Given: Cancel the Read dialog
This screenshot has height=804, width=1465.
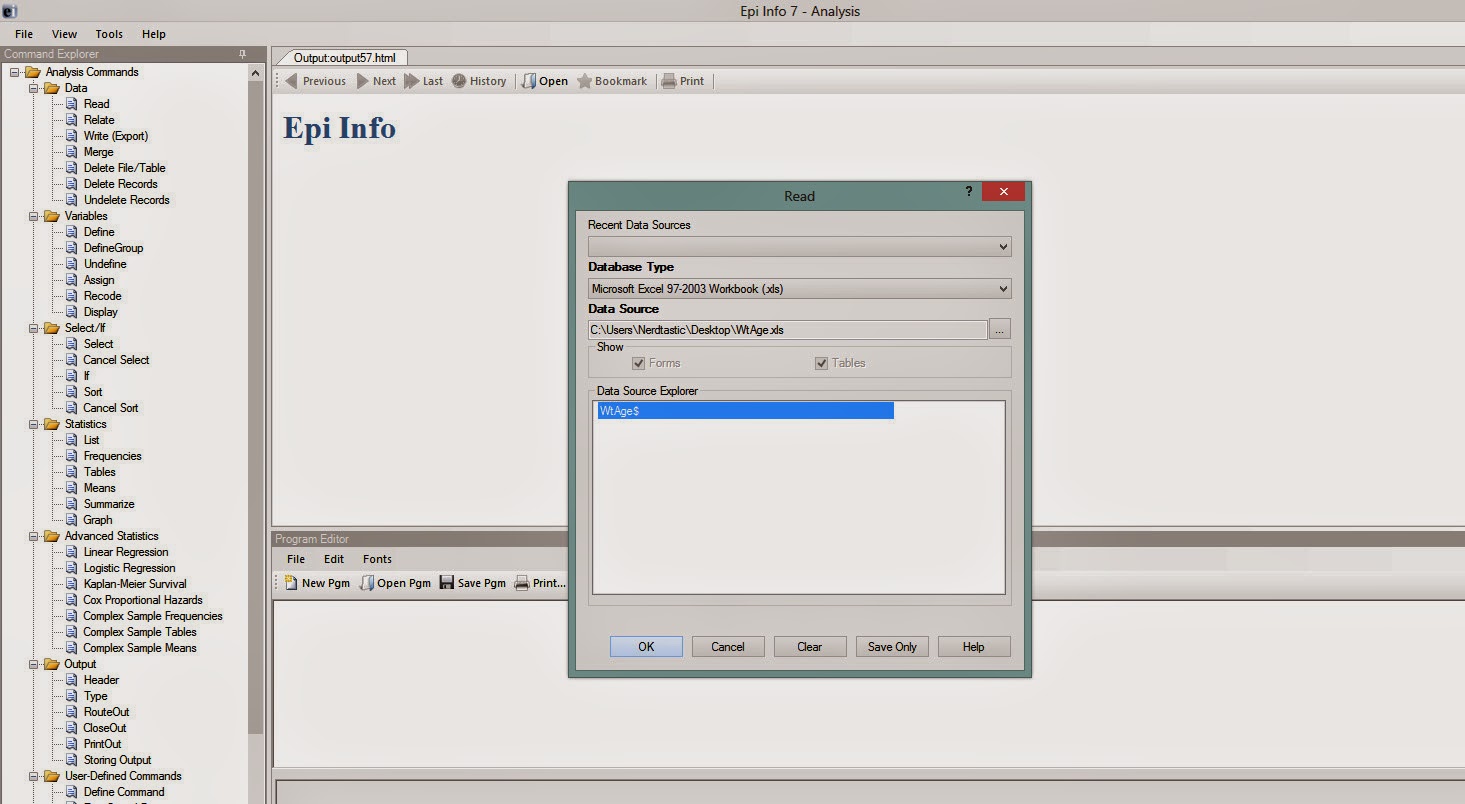Looking at the screenshot, I should click(x=728, y=647).
